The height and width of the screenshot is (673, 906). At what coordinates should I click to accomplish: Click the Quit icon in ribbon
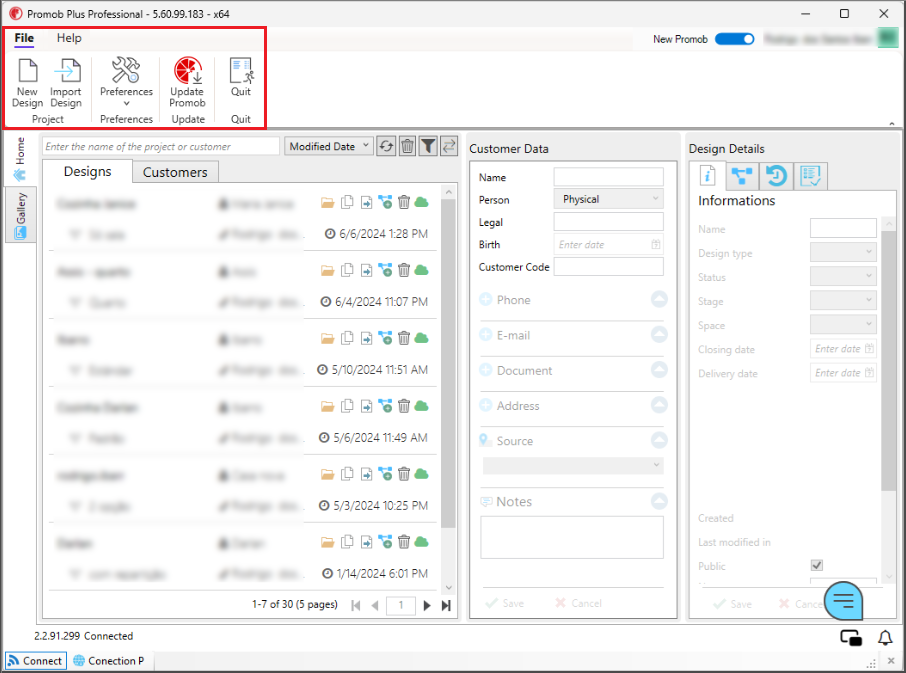241,70
